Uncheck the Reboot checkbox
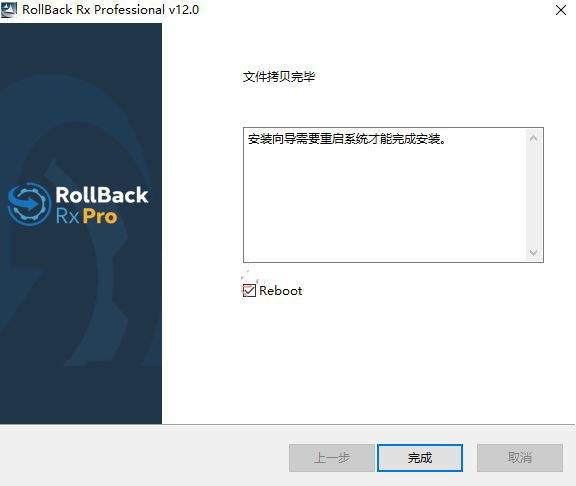Image resolution: width=576 pixels, height=486 pixels. pyautogui.click(x=249, y=291)
